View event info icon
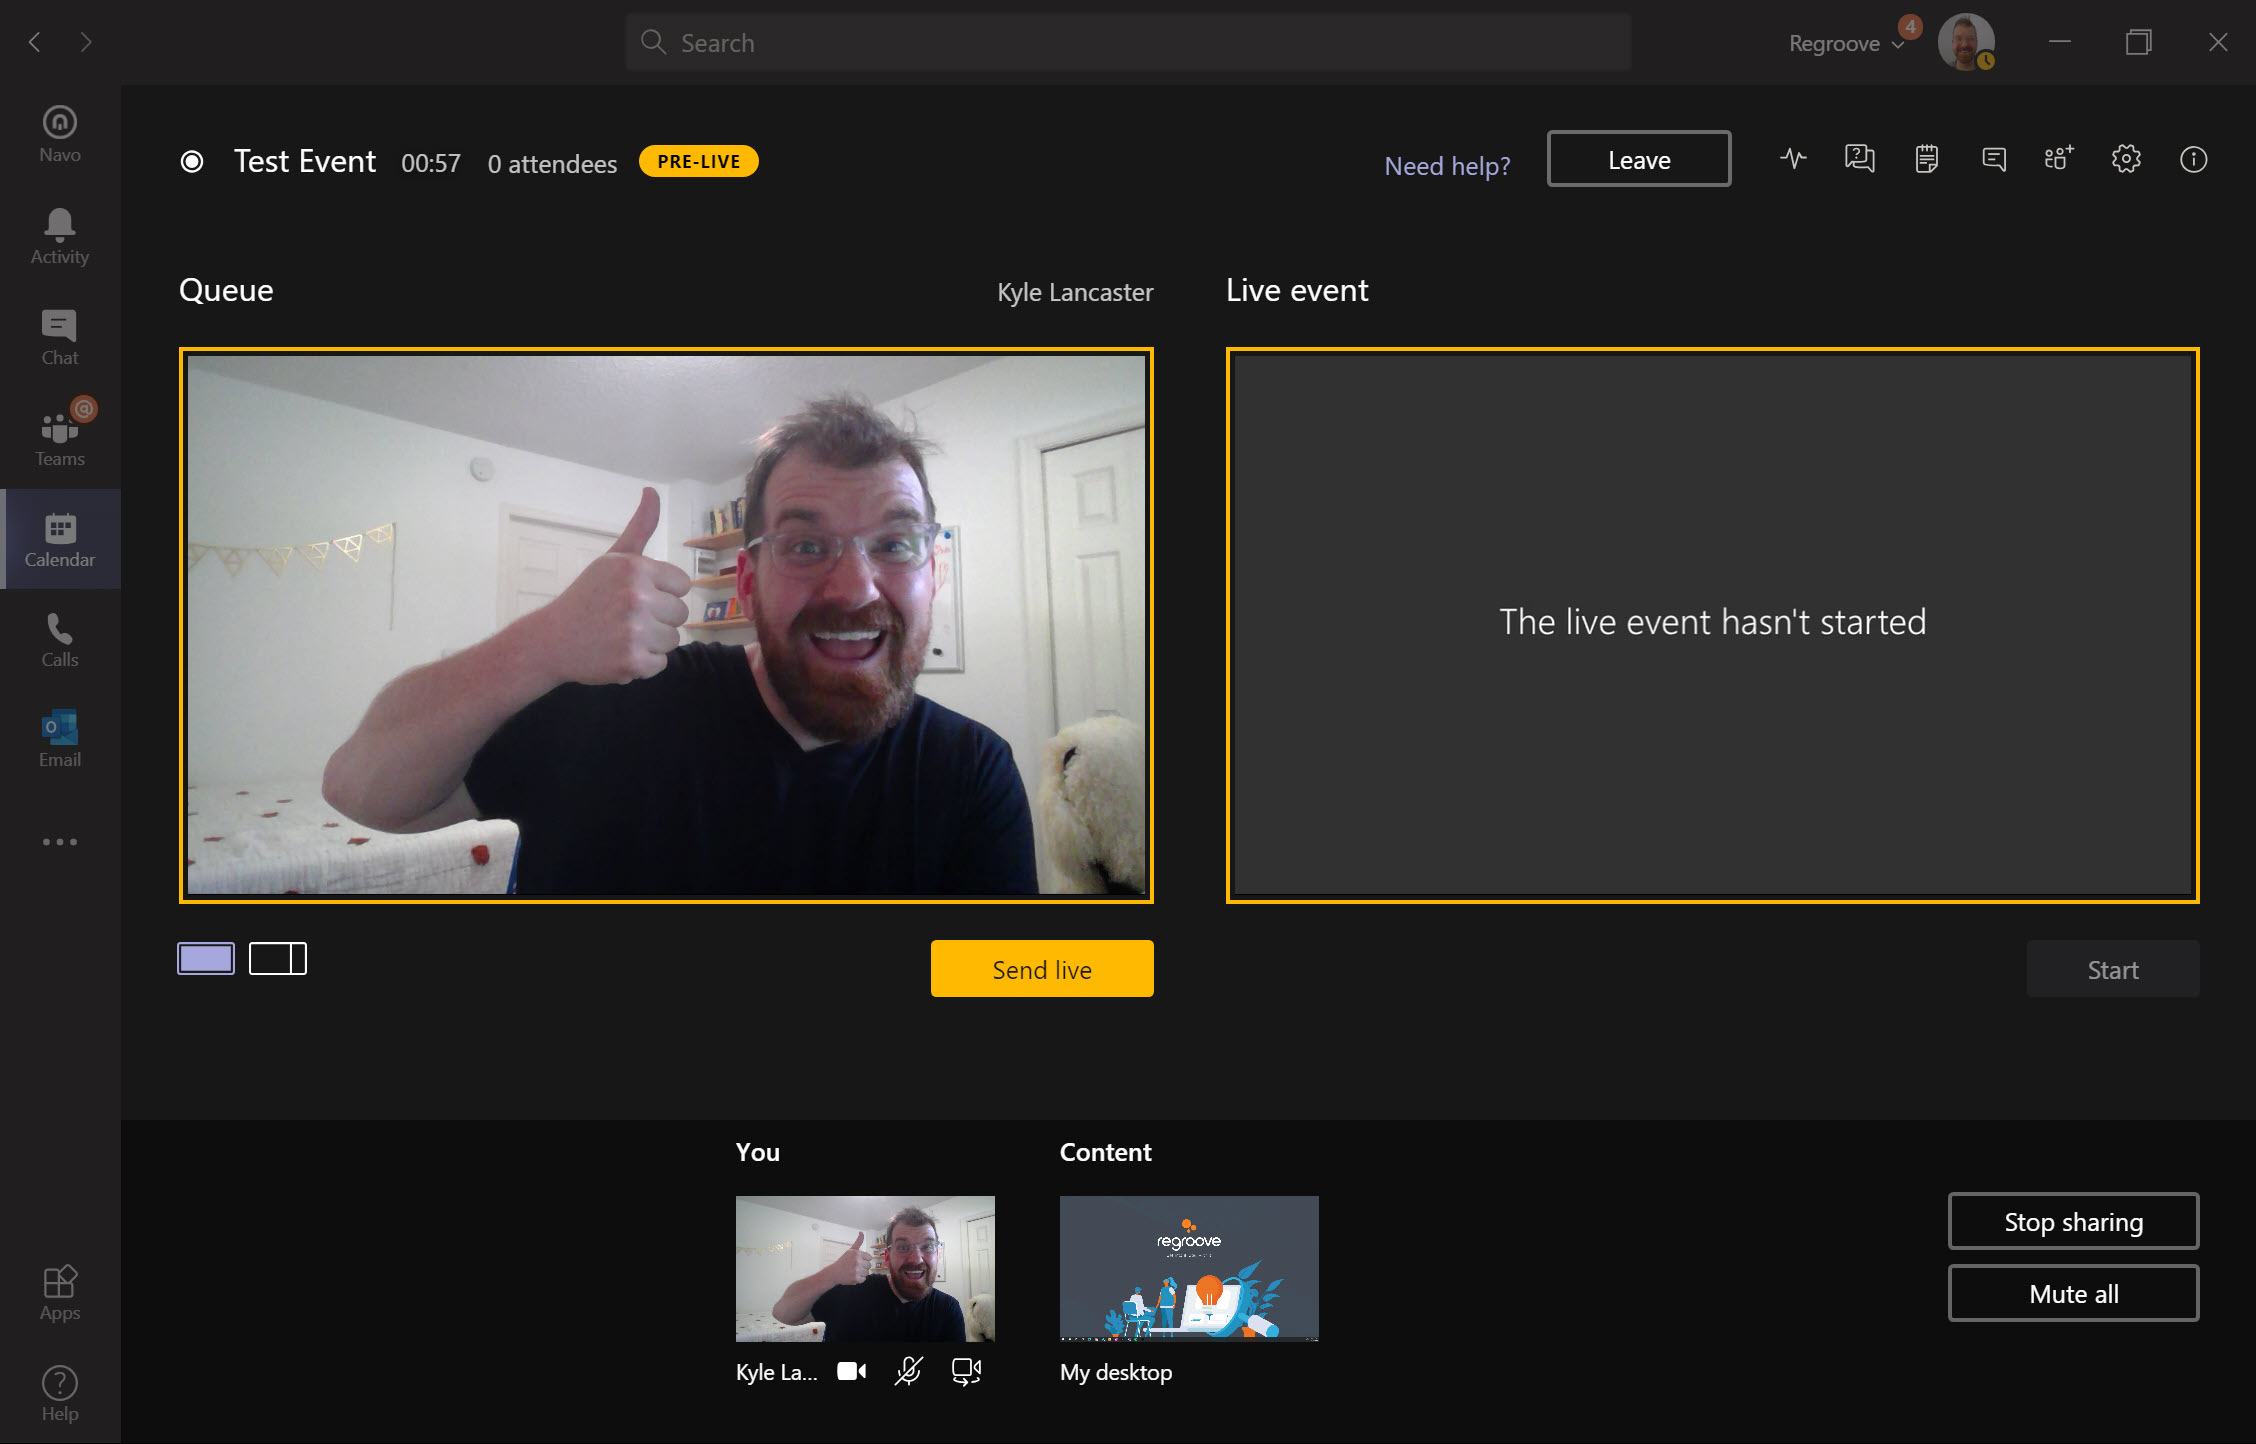Viewport: 2256px width, 1444px height. [2194, 159]
